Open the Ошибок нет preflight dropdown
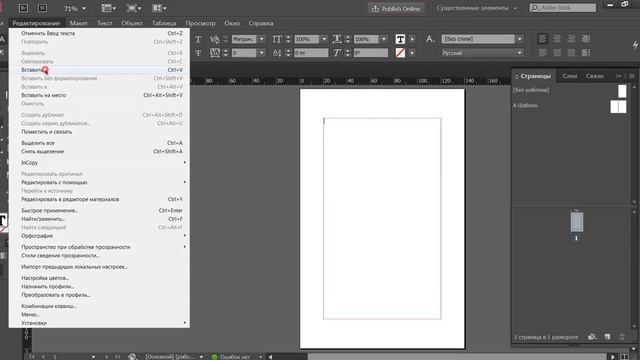640x360 pixels. [x=260, y=357]
